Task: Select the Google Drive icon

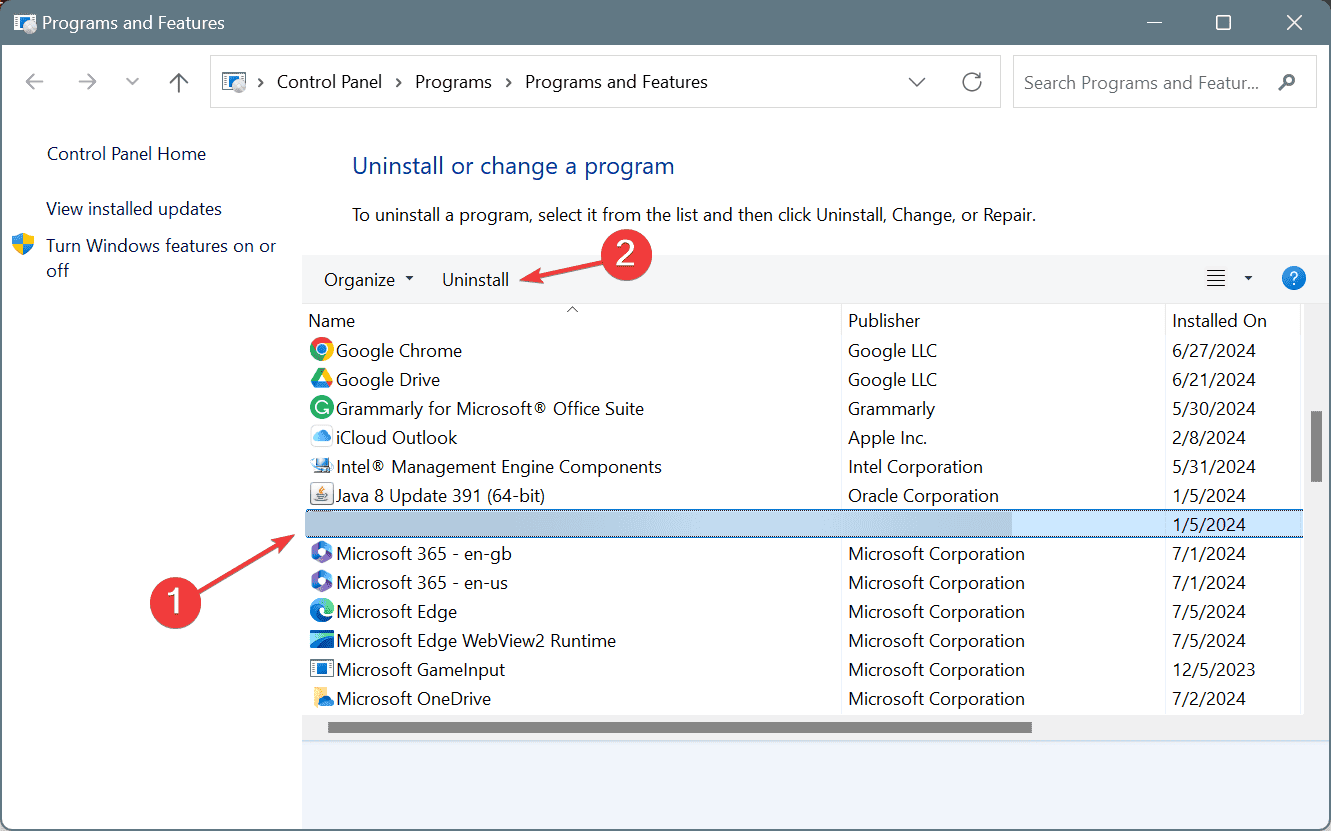Action: pyautogui.click(x=321, y=379)
